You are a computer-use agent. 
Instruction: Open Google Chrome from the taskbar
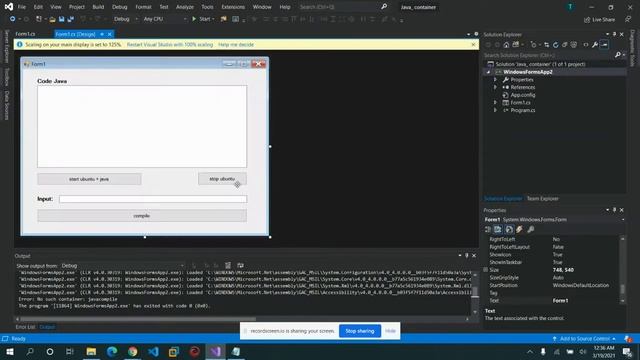tap(133, 351)
